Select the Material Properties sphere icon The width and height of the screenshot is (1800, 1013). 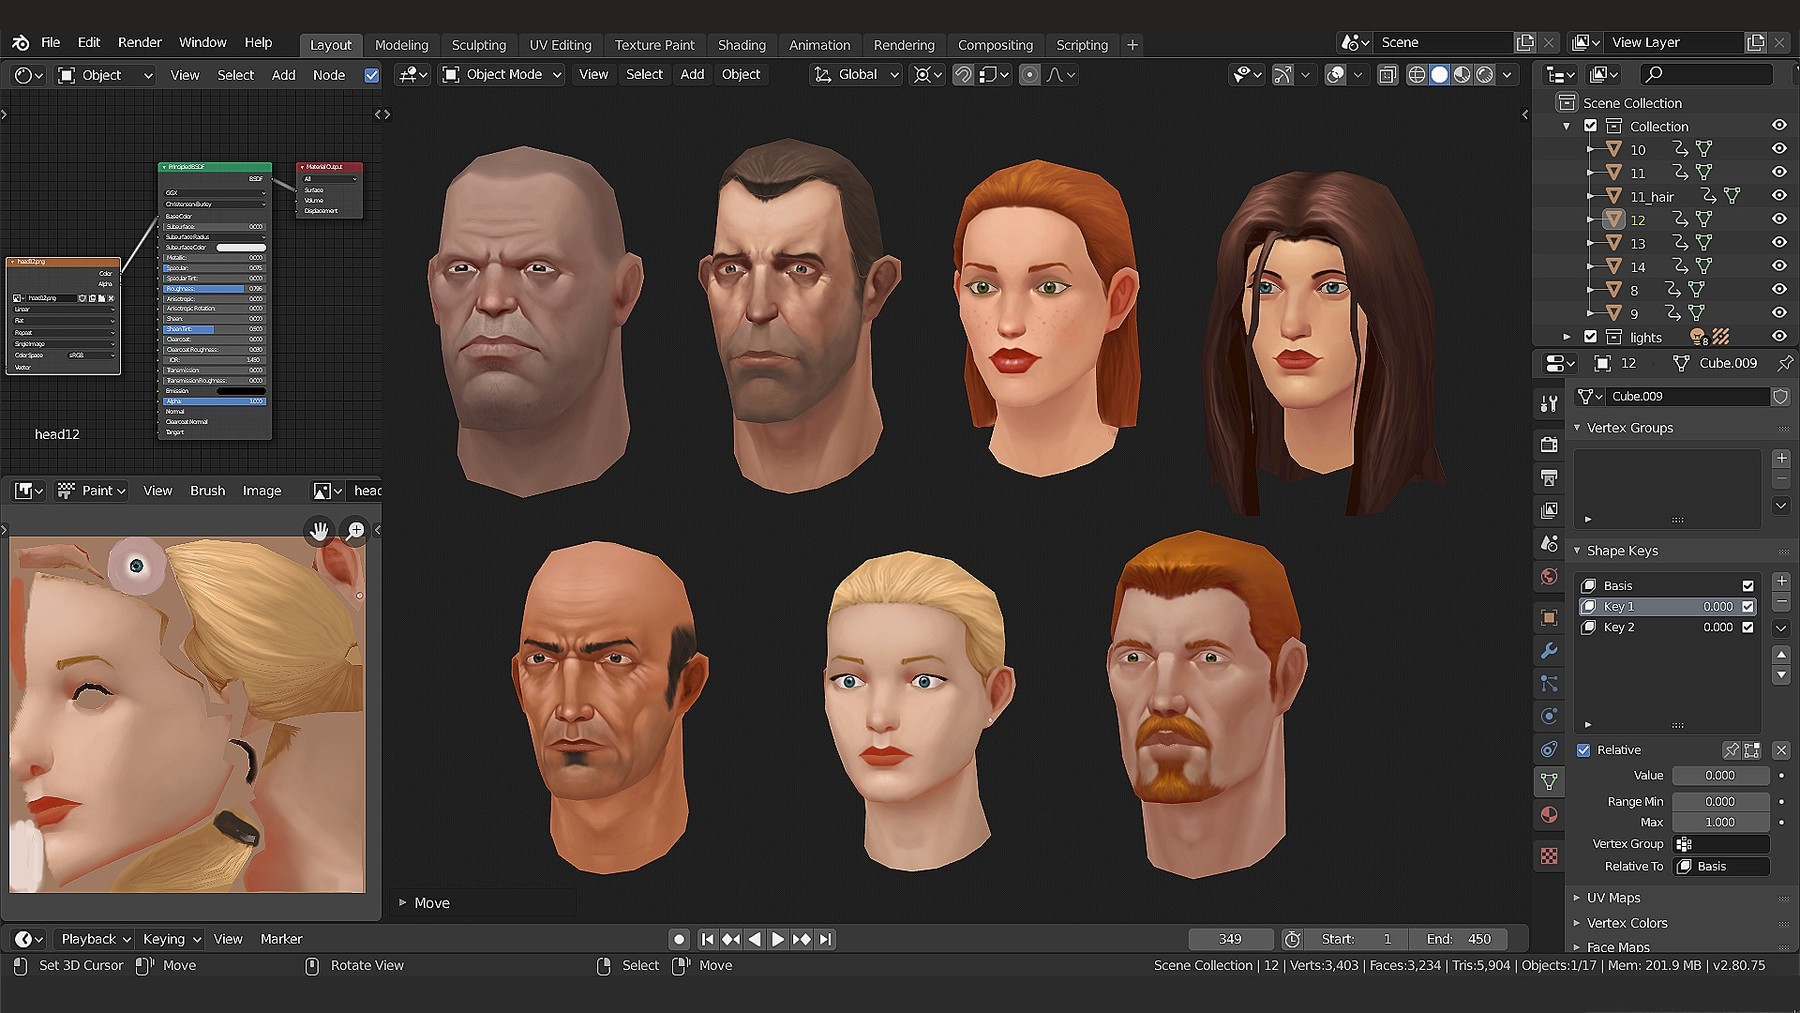[1549, 814]
